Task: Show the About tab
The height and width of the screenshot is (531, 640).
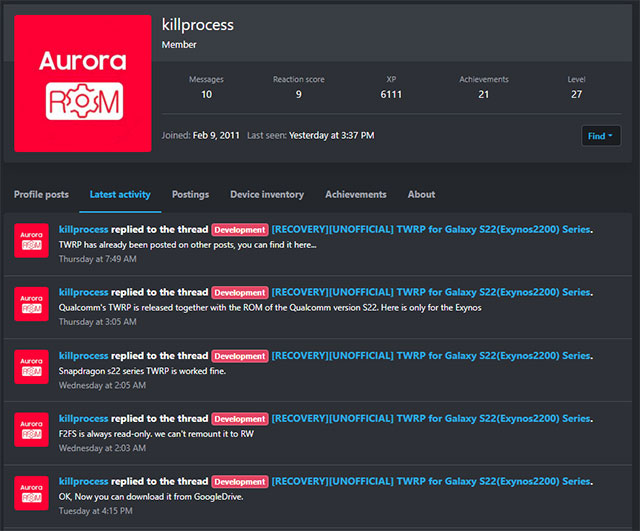Action: pyautogui.click(x=421, y=194)
